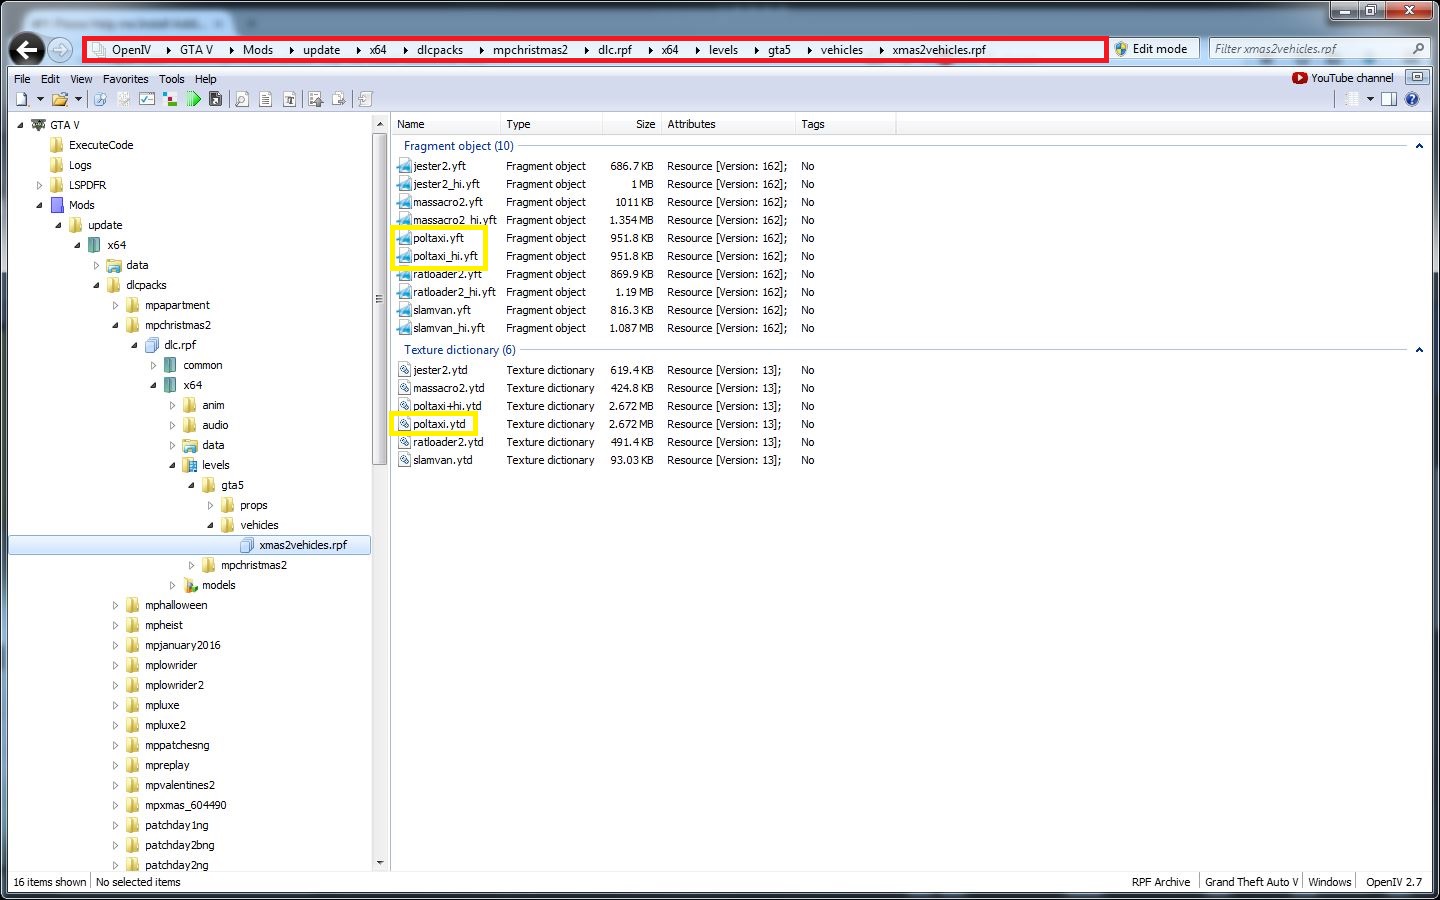
Task: Open the view mode dropdown arrow
Action: coord(1370,99)
